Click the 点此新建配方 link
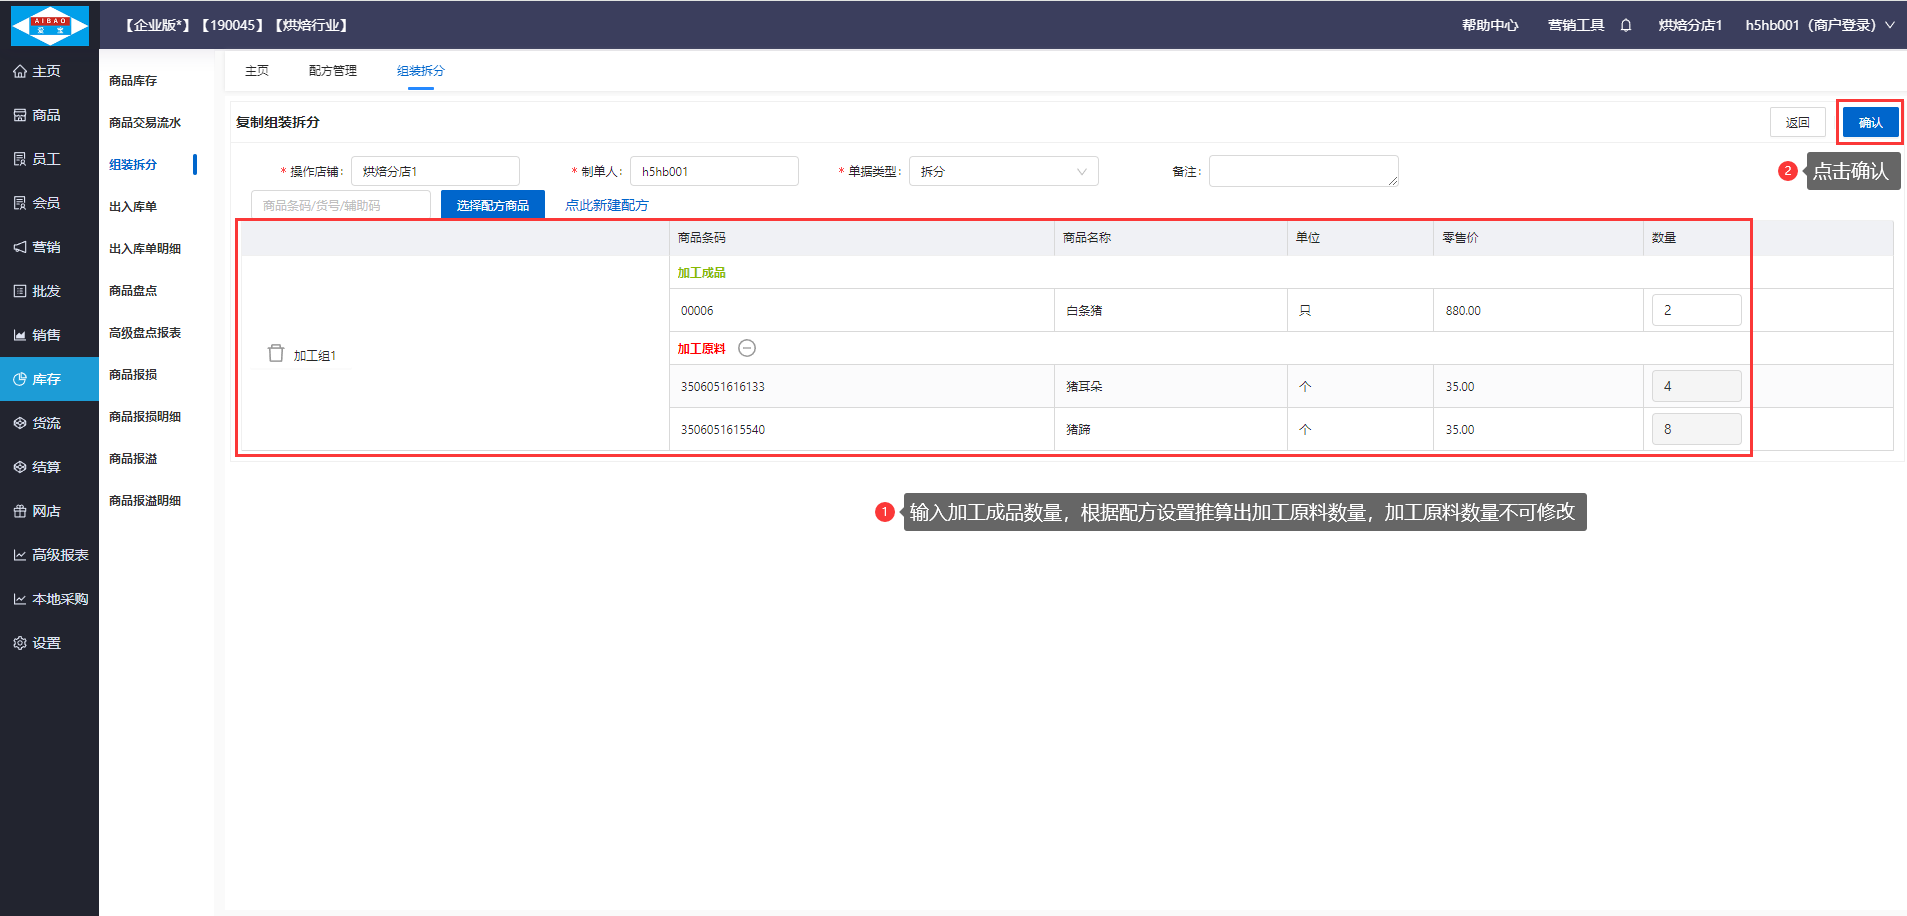The width and height of the screenshot is (1907, 916). click(x=606, y=205)
